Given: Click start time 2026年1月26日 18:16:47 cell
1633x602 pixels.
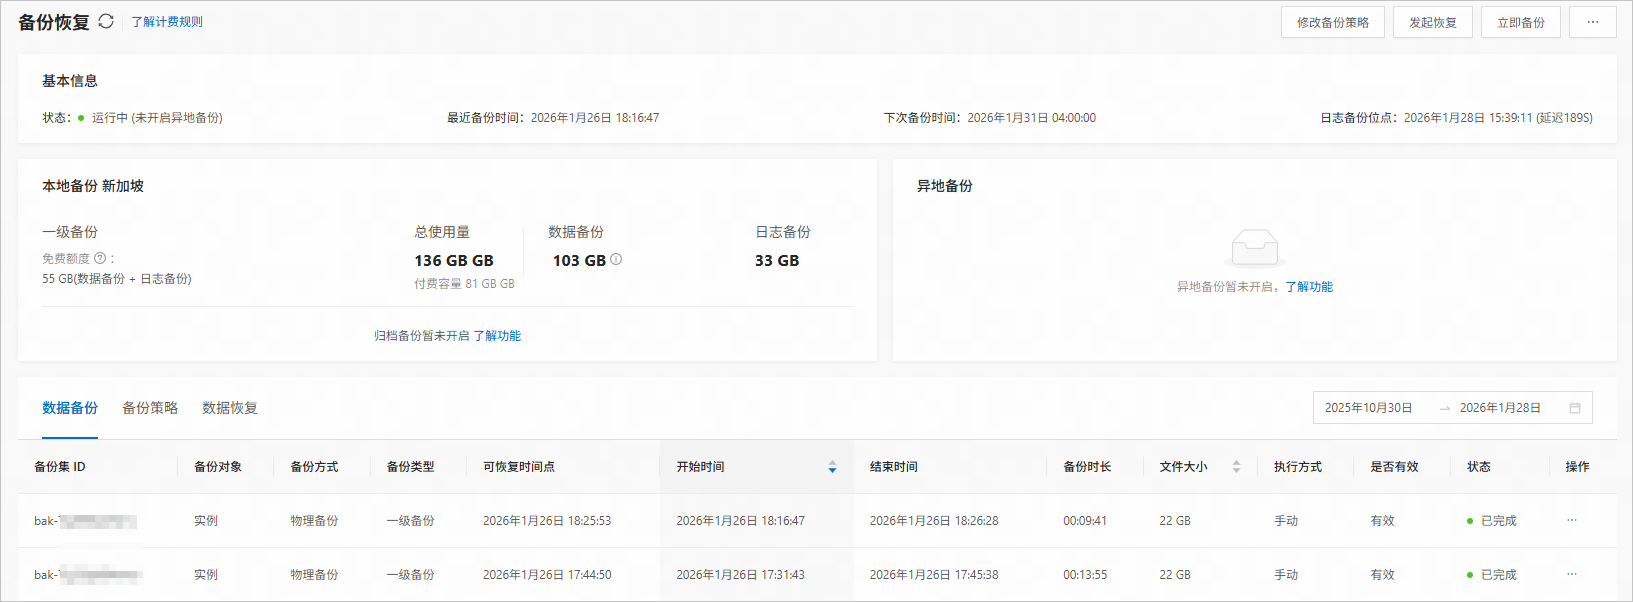Looking at the screenshot, I should [x=740, y=521].
